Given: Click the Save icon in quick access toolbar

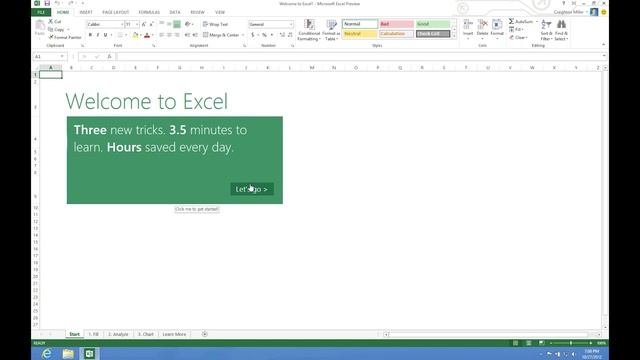Looking at the screenshot, I should click(x=47, y=3).
